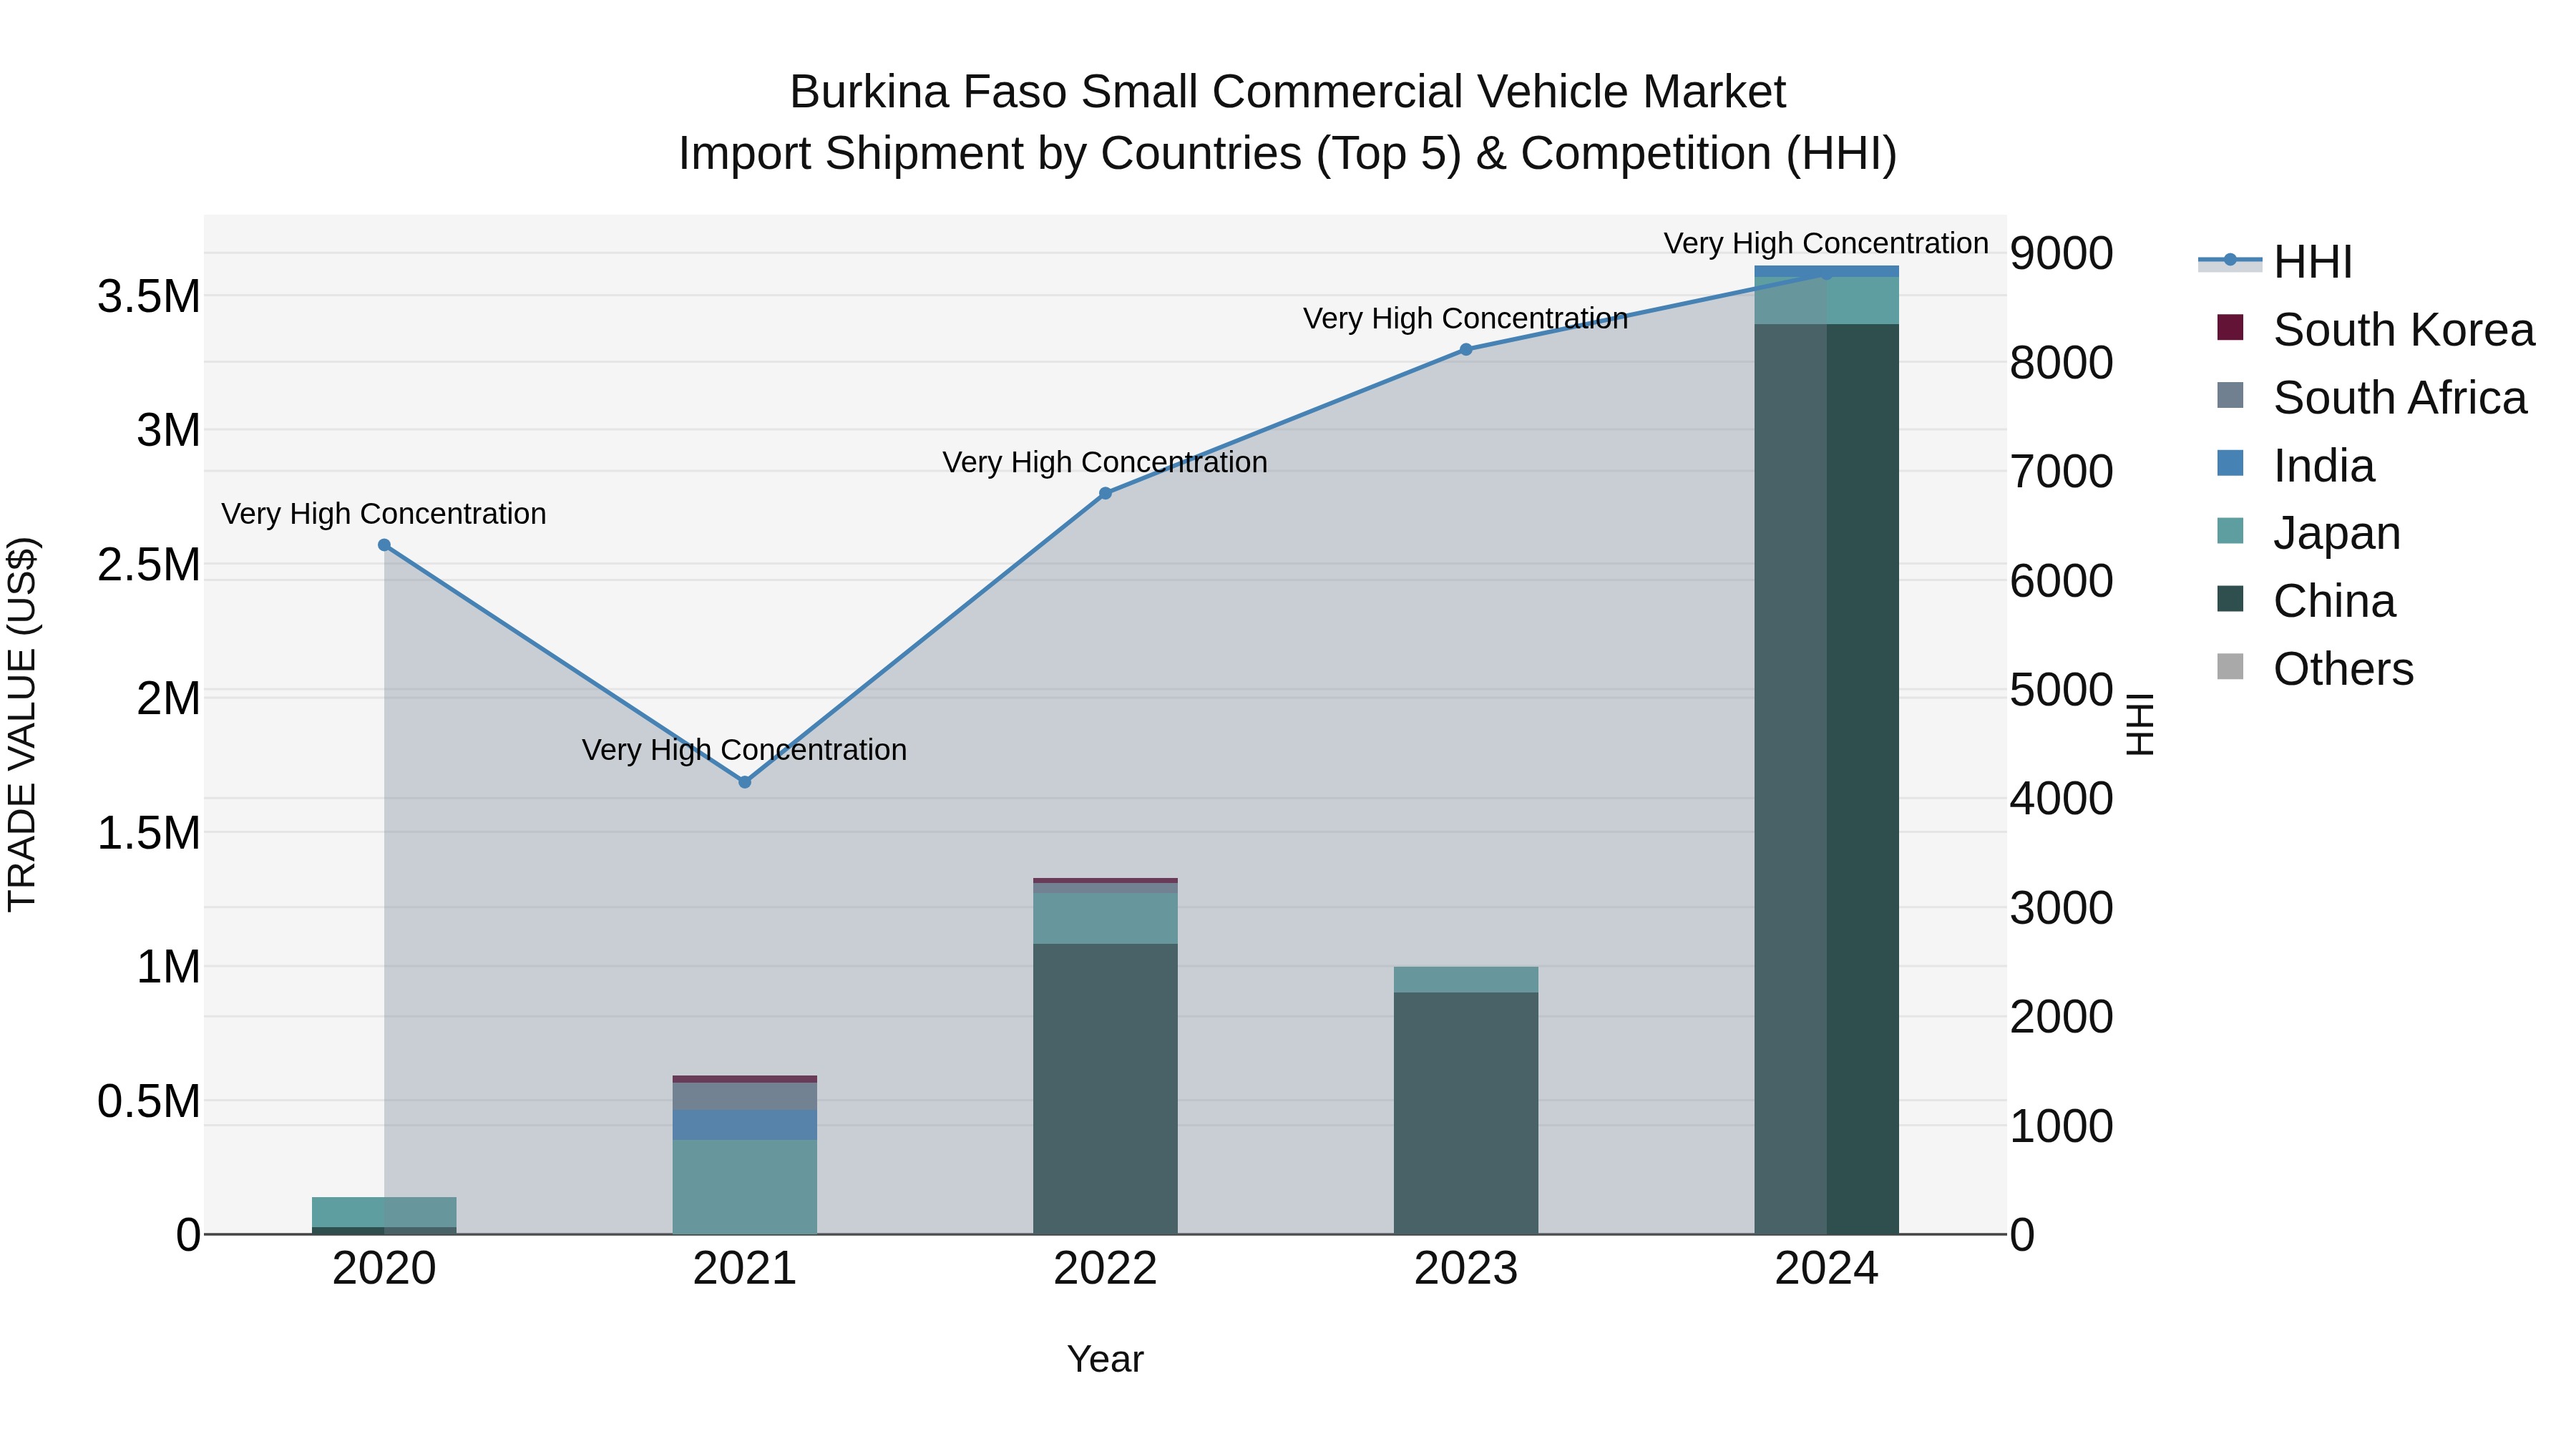Image resolution: width=2576 pixels, height=1449 pixels.
Task: Click the China legend label
Action: pos(2335,601)
